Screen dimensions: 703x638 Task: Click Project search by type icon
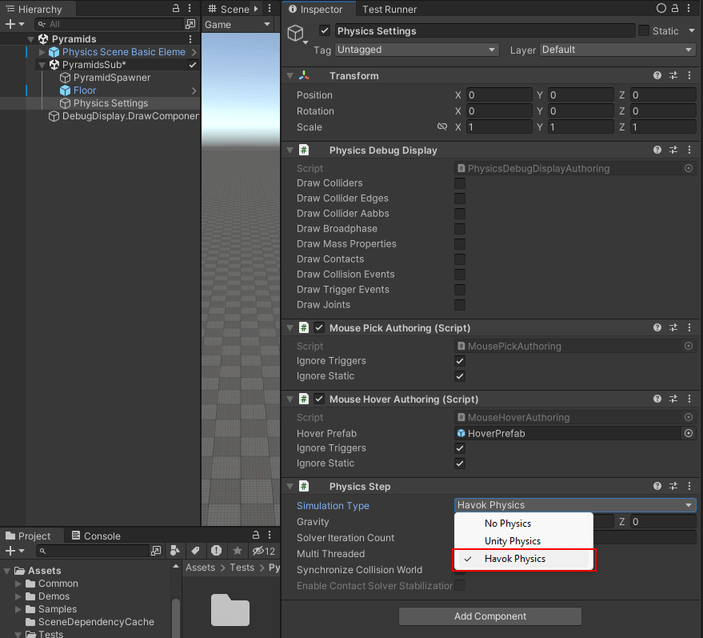[x=175, y=551]
